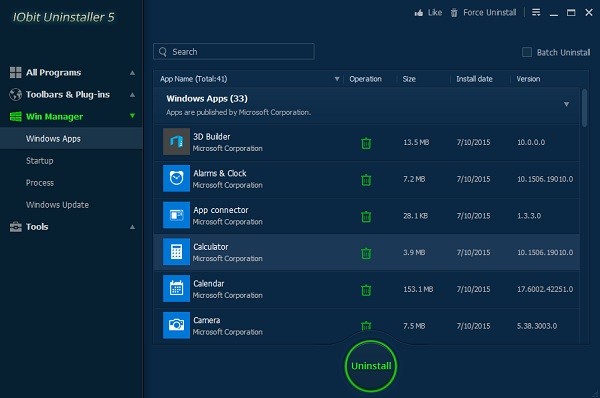Click the Calendar app icon

pos(176,289)
